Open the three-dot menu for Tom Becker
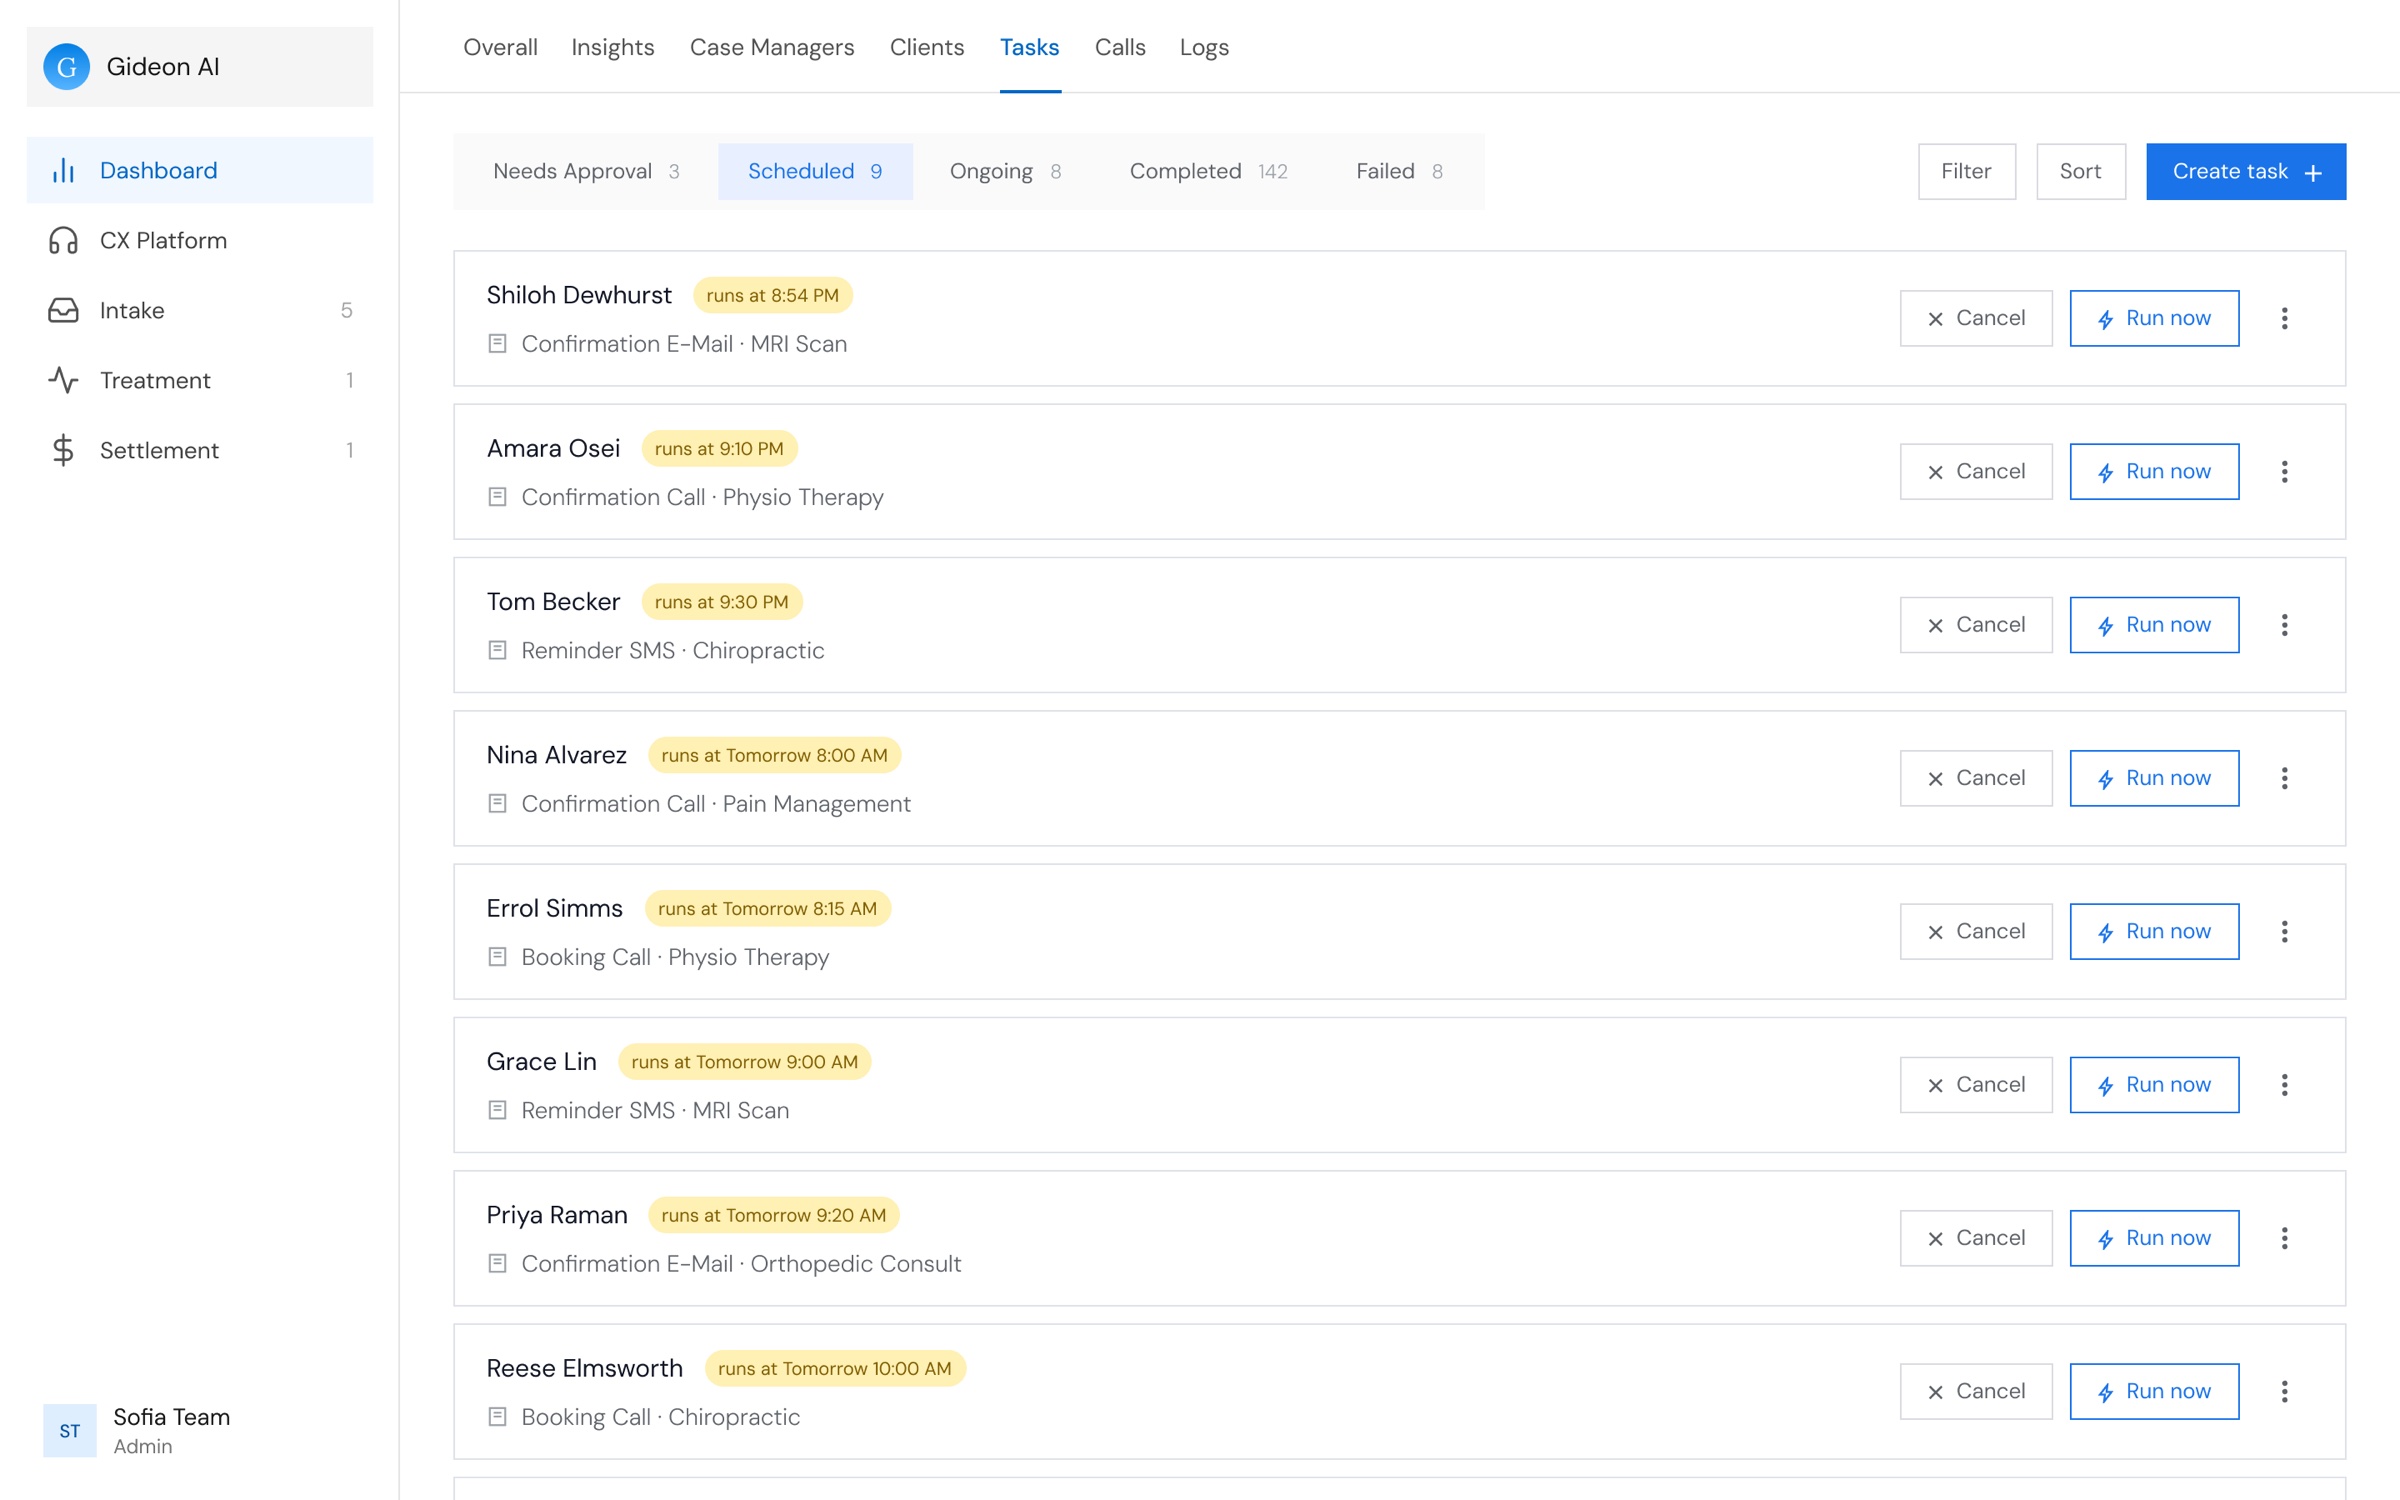 tap(2284, 625)
